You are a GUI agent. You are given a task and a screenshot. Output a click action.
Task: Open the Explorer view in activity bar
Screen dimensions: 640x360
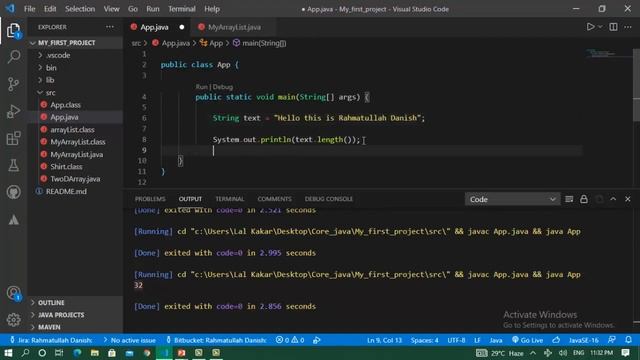pos(13,30)
